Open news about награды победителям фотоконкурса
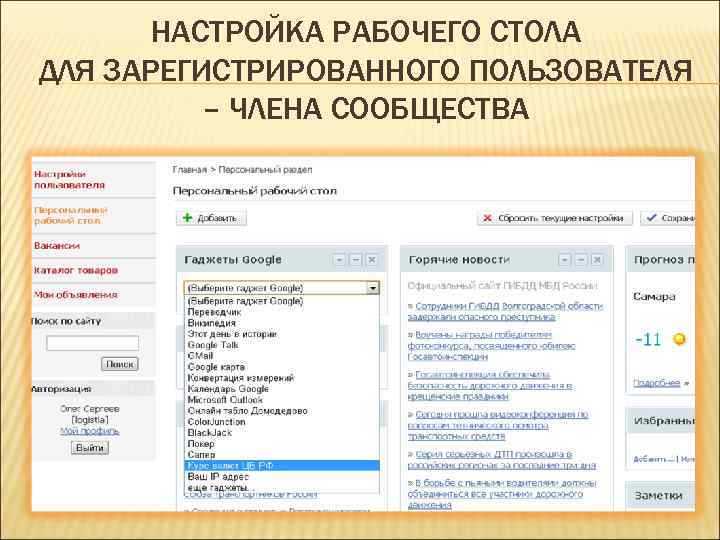The height and width of the screenshot is (540, 720). pyautogui.click(x=491, y=345)
